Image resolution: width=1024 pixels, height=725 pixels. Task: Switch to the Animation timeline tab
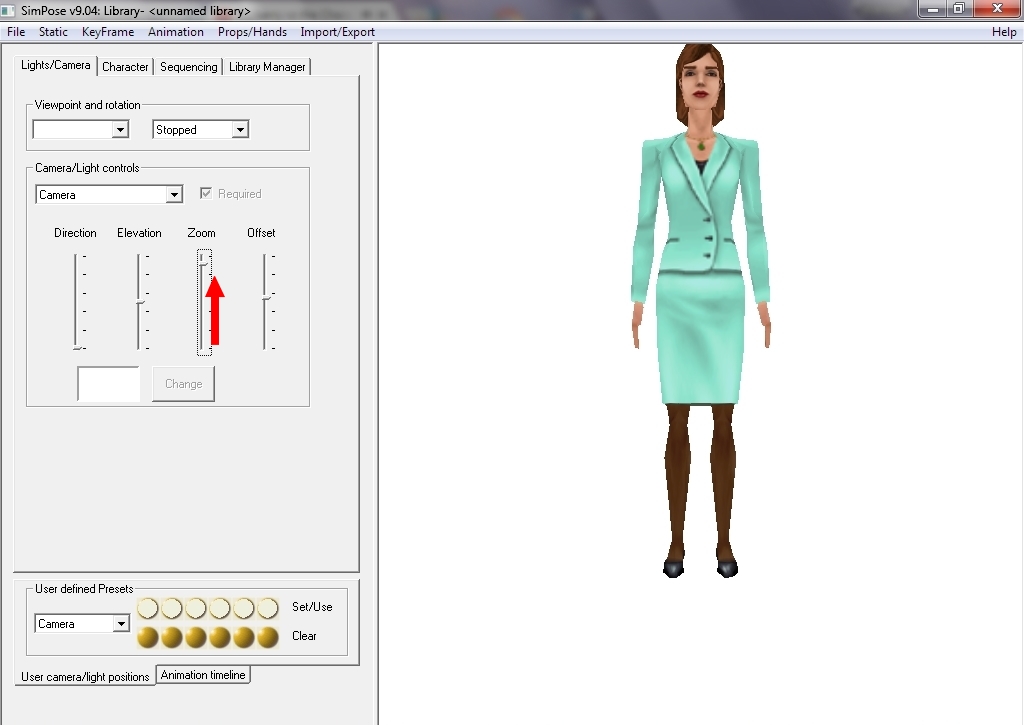click(203, 675)
